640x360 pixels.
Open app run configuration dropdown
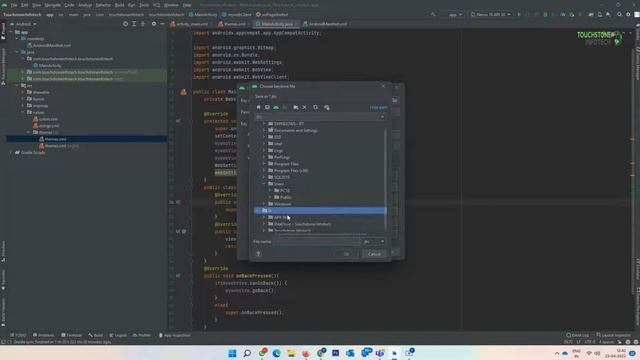pos(452,15)
